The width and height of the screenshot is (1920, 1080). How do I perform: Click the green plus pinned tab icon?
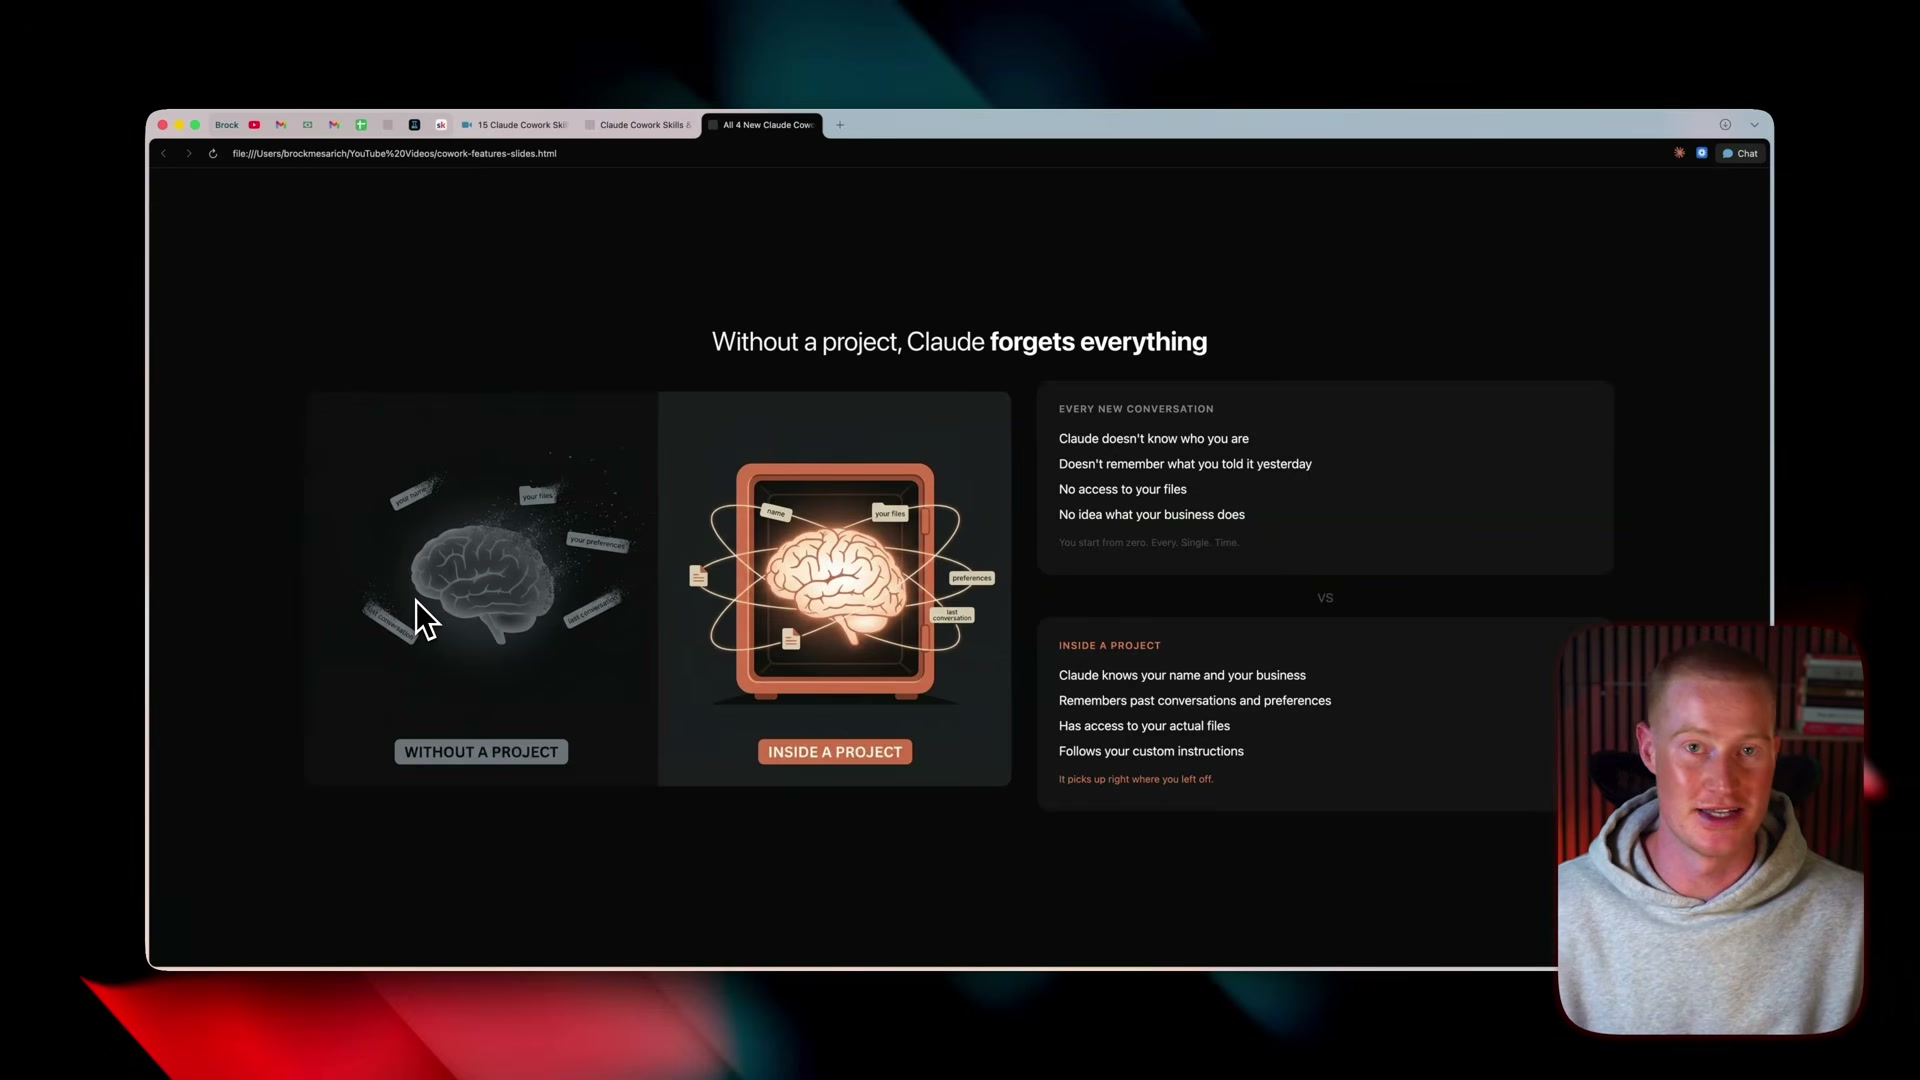pyautogui.click(x=361, y=125)
